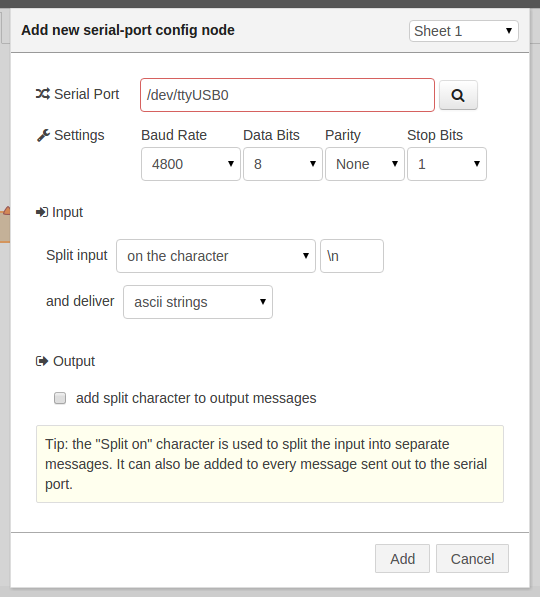Open the Parity dropdown showing None
The image size is (540, 597).
pos(365,164)
